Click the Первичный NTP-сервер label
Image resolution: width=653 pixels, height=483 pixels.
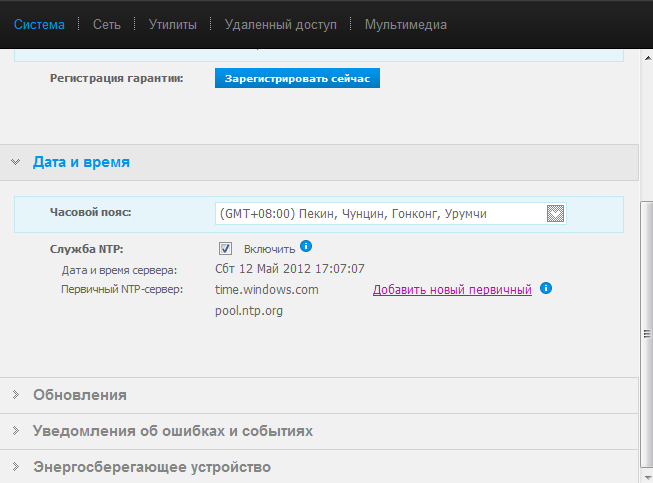[122, 289]
